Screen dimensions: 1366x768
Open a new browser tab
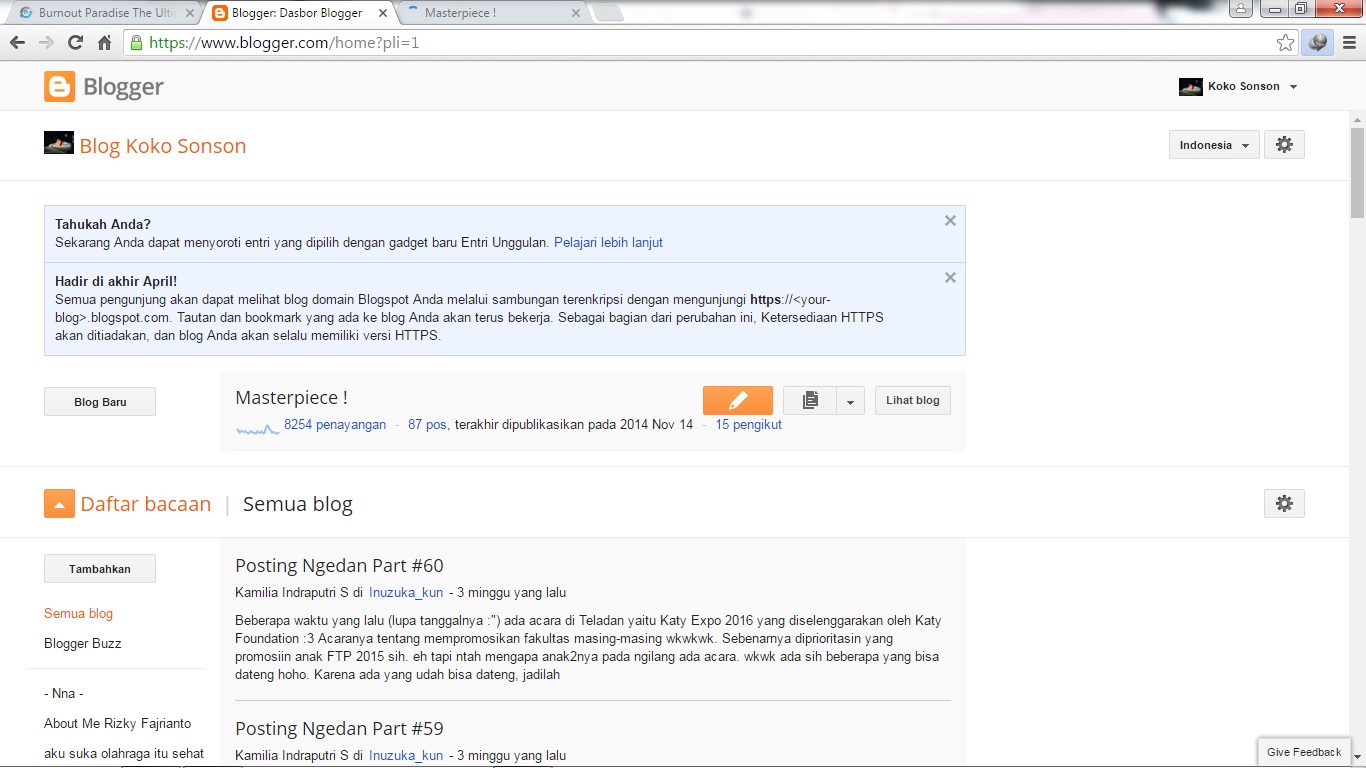point(608,13)
